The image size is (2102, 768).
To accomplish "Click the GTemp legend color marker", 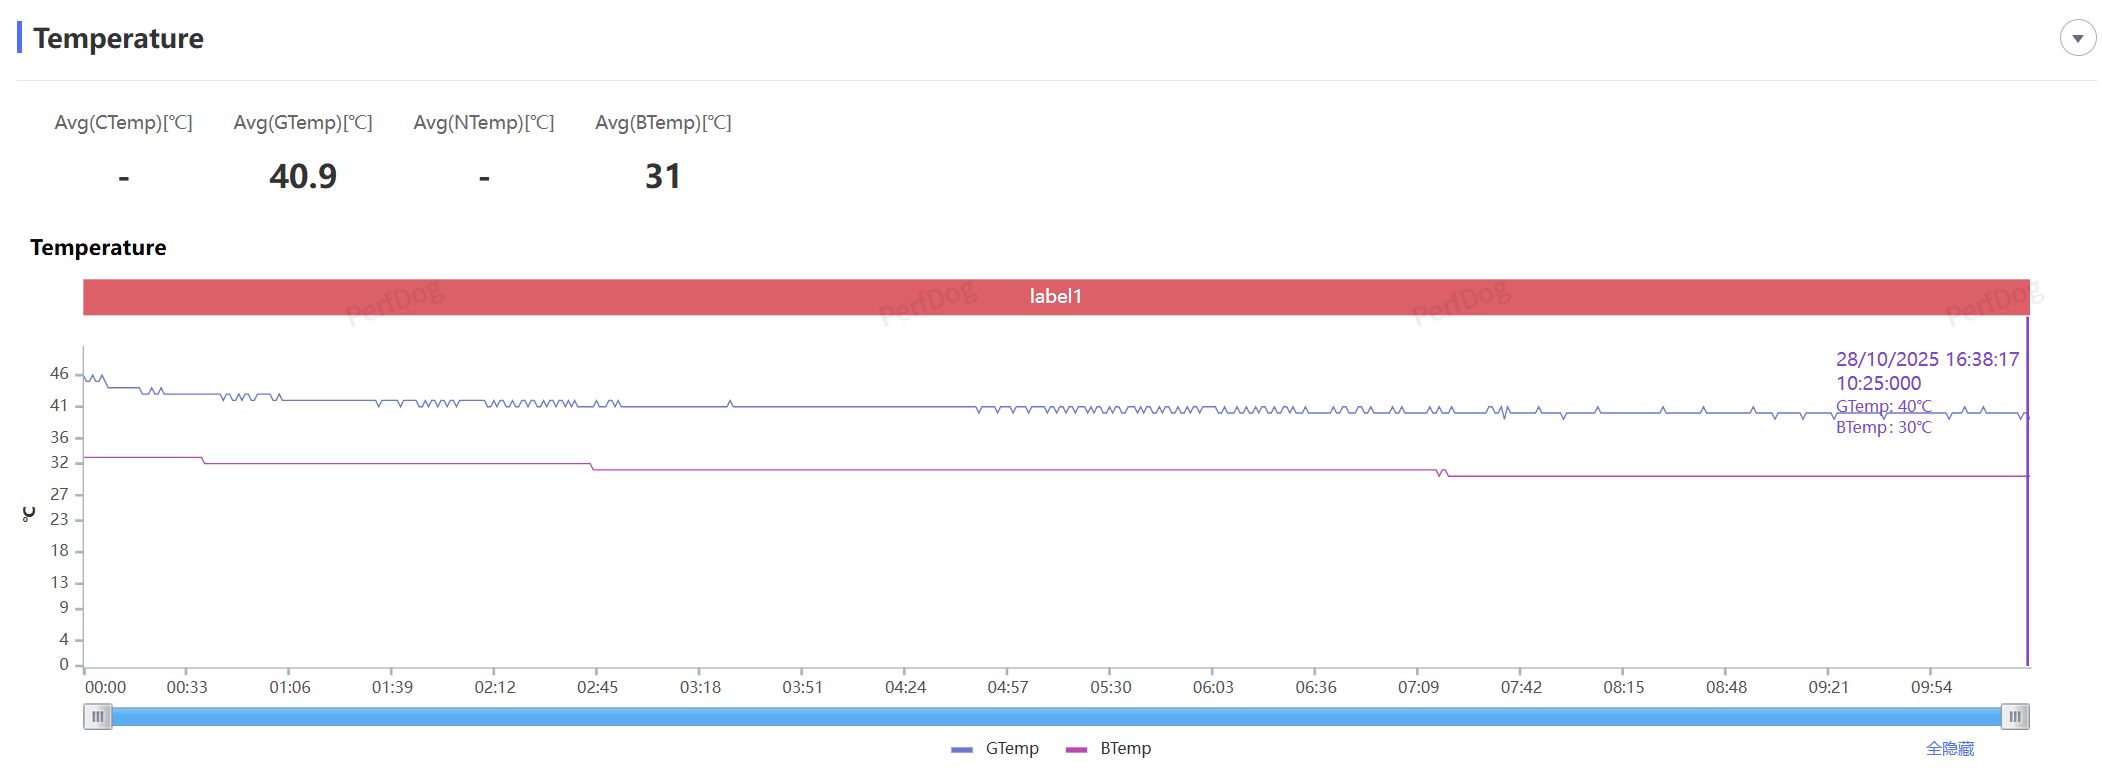I will pos(961,749).
